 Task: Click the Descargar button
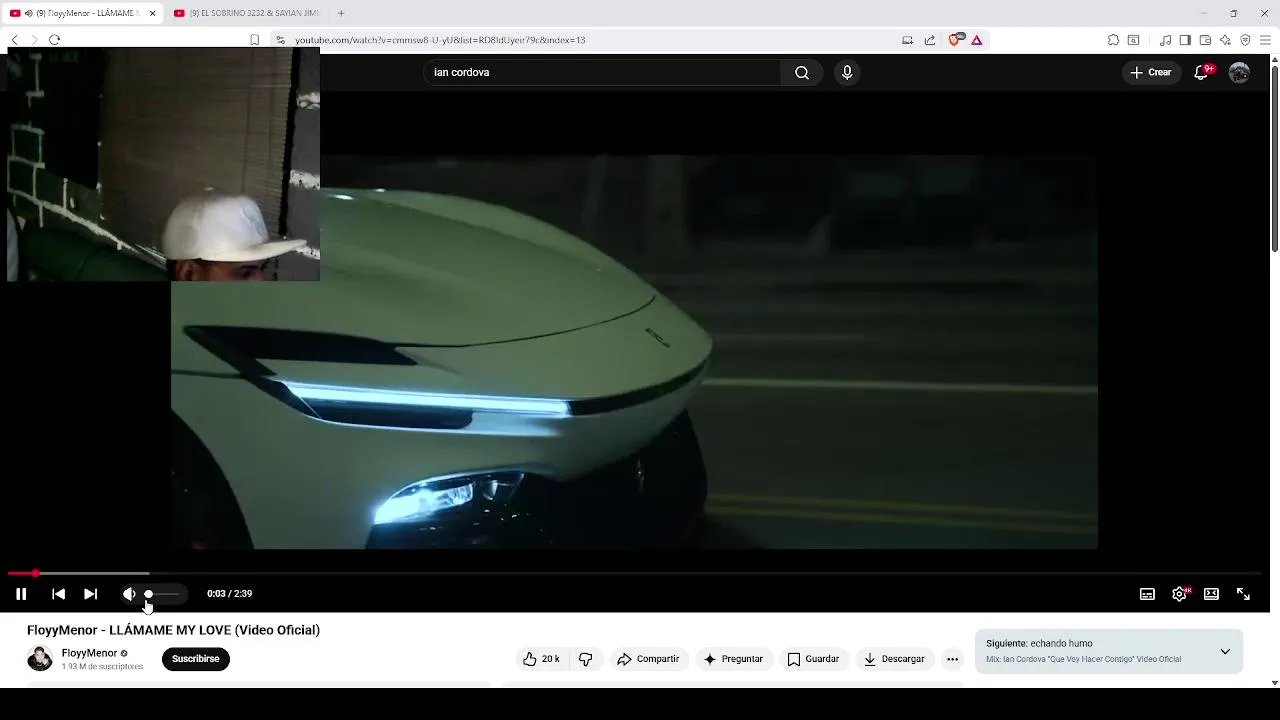(894, 659)
